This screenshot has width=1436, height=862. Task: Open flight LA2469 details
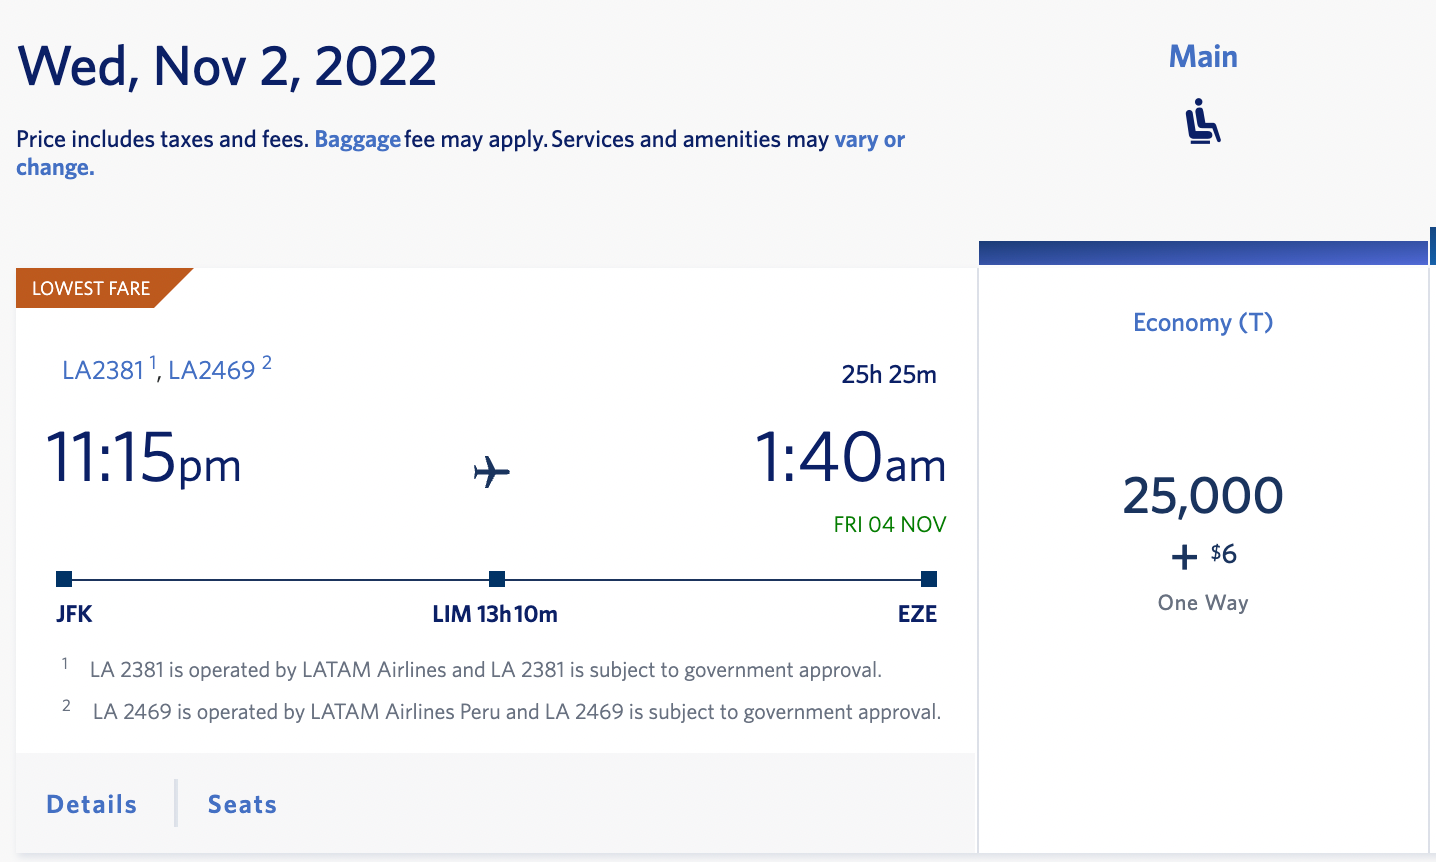coord(212,370)
